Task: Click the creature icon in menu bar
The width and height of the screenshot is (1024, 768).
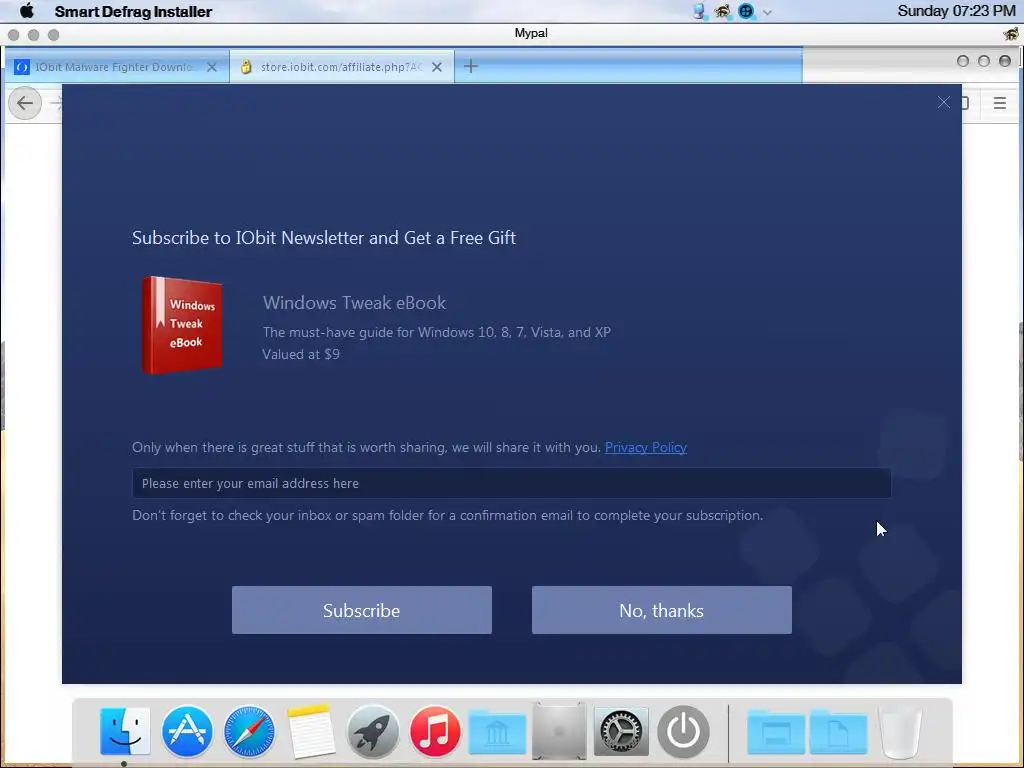Action: 722,11
